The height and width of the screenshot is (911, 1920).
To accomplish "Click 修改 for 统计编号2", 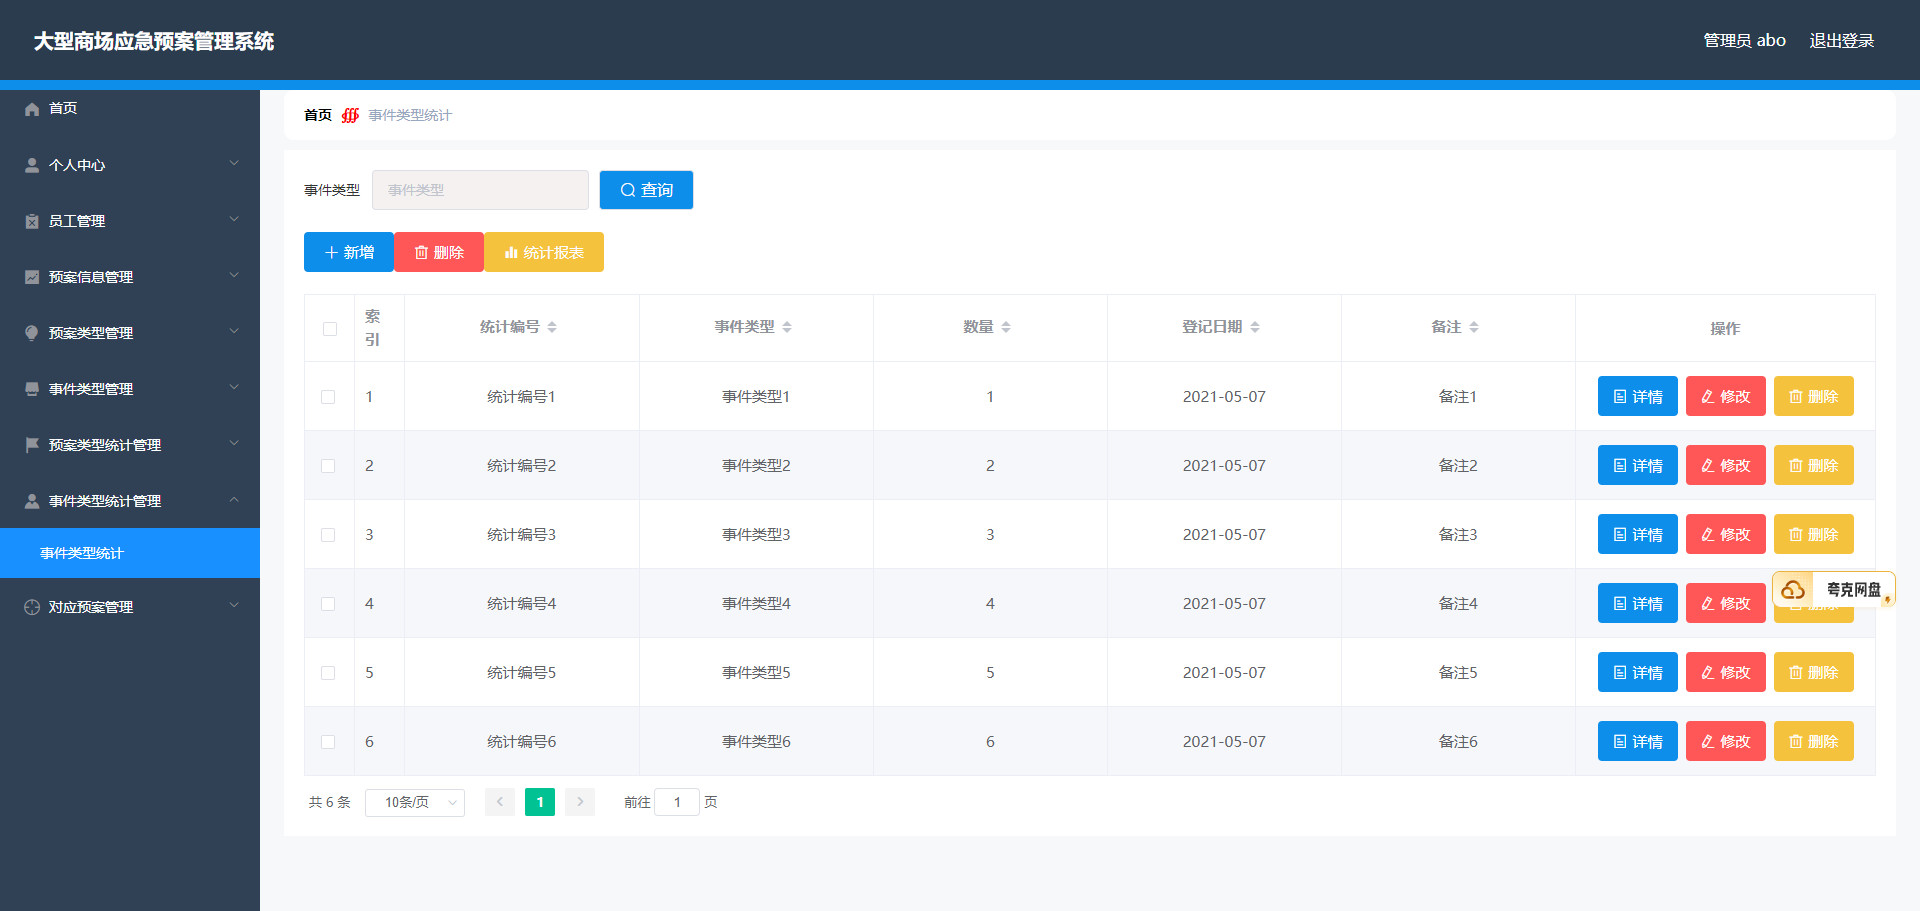I will pos(1726,465).
